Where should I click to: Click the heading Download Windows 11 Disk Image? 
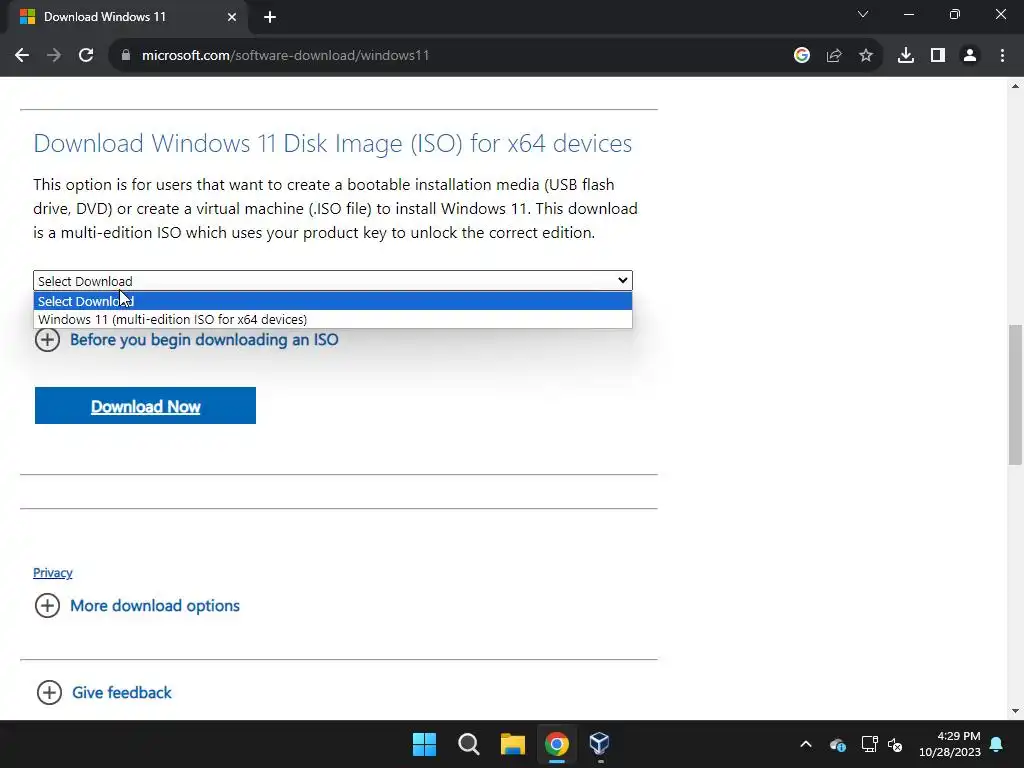332,143
